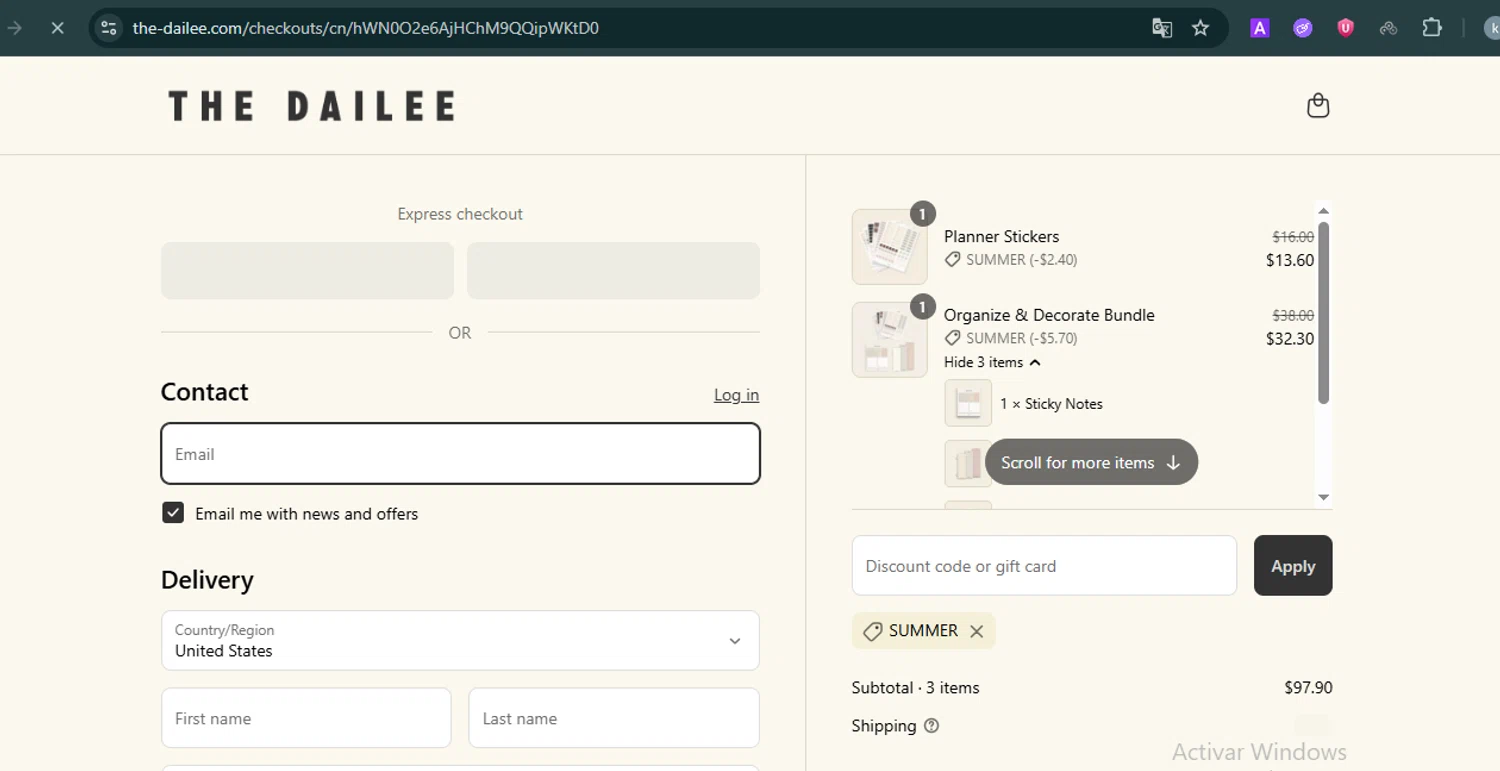Click the second express checkout button
The height and width of the screenshot is (771, 1500).
pos(613,271)
